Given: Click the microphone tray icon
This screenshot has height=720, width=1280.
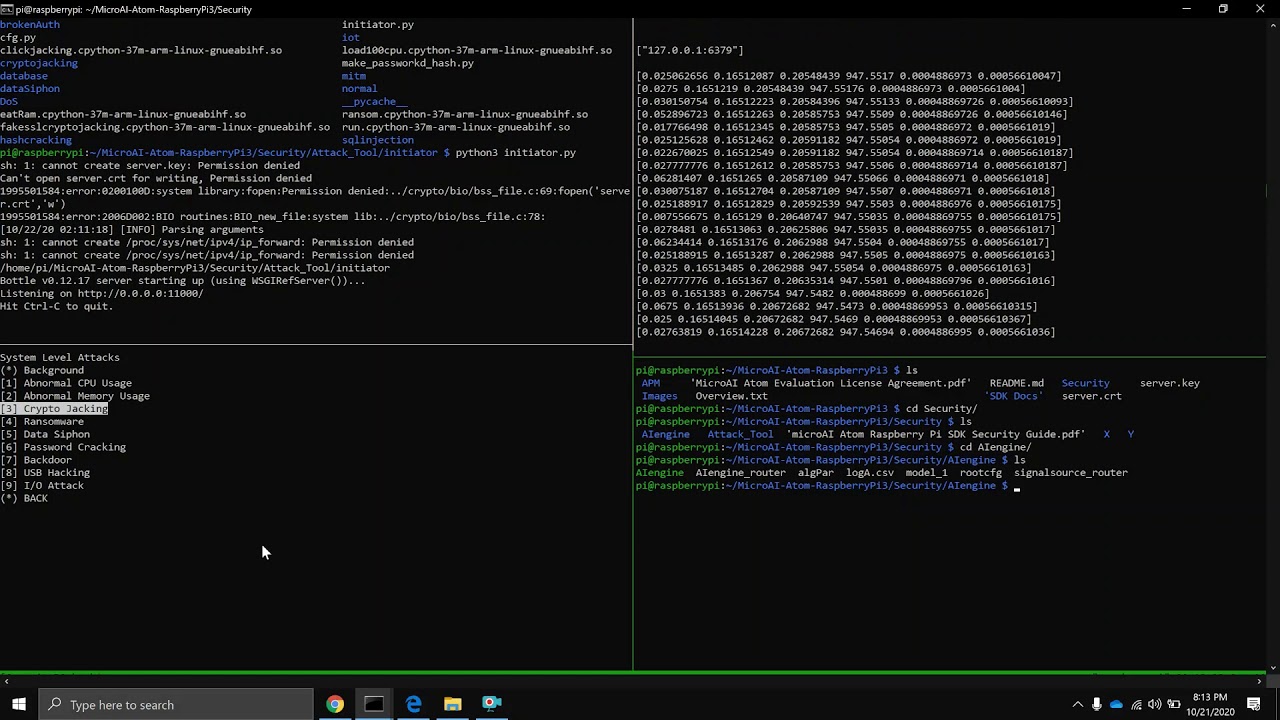Looking at the screenshot, I should click(x=1097, y=705).
